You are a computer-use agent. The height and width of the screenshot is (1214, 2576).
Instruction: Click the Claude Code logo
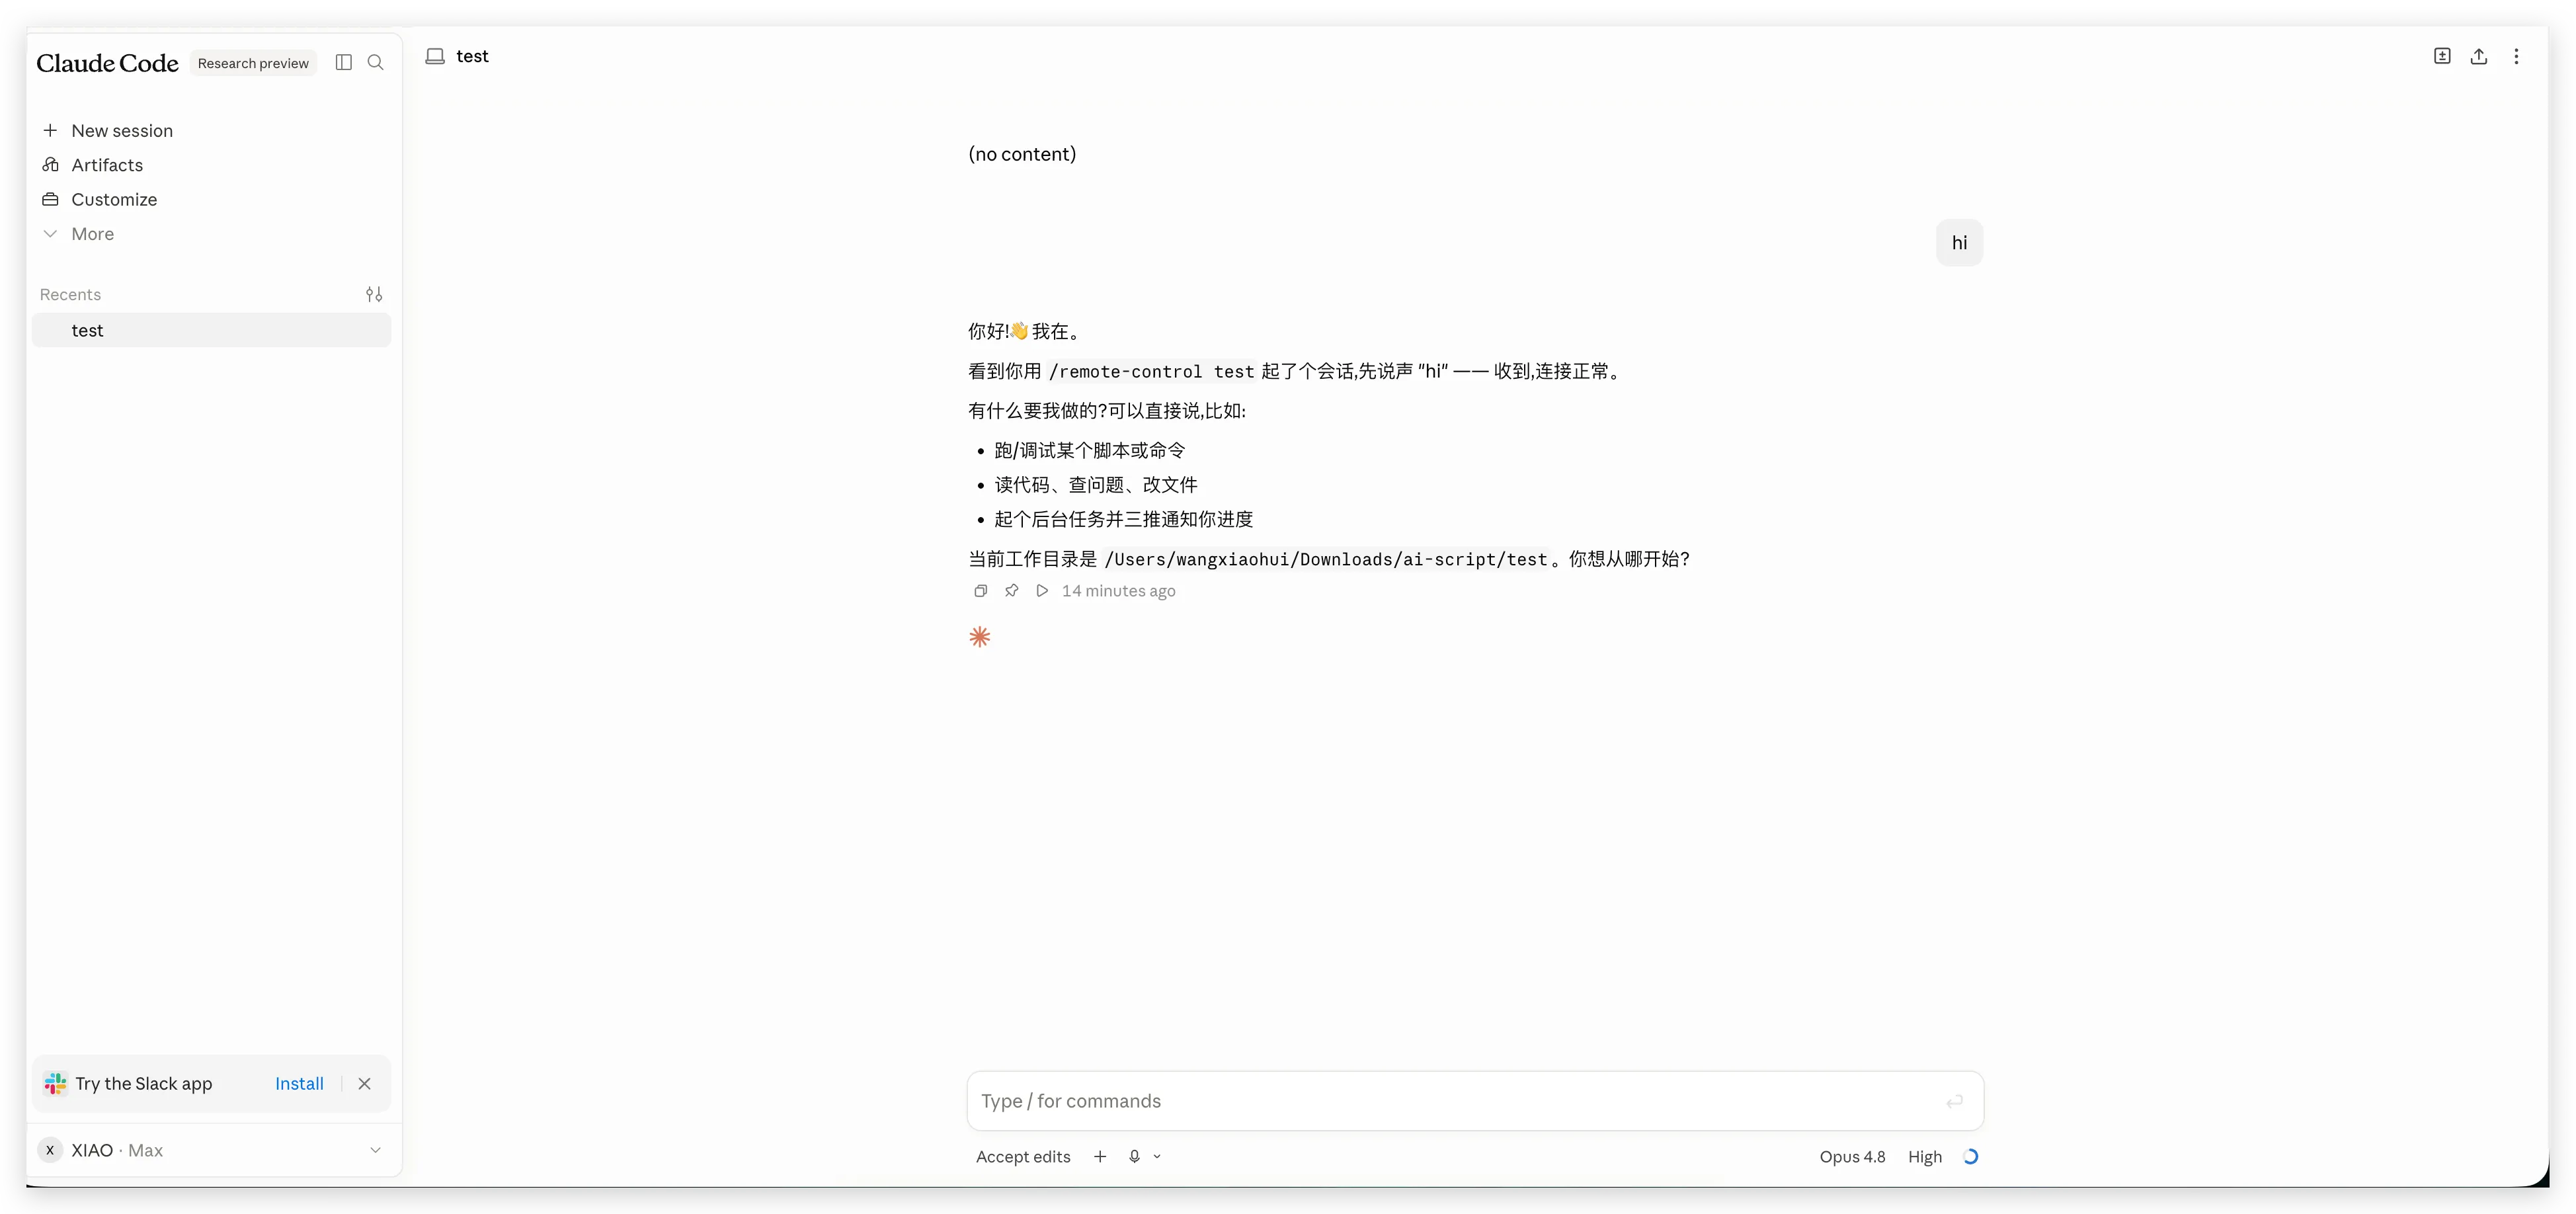107,63
